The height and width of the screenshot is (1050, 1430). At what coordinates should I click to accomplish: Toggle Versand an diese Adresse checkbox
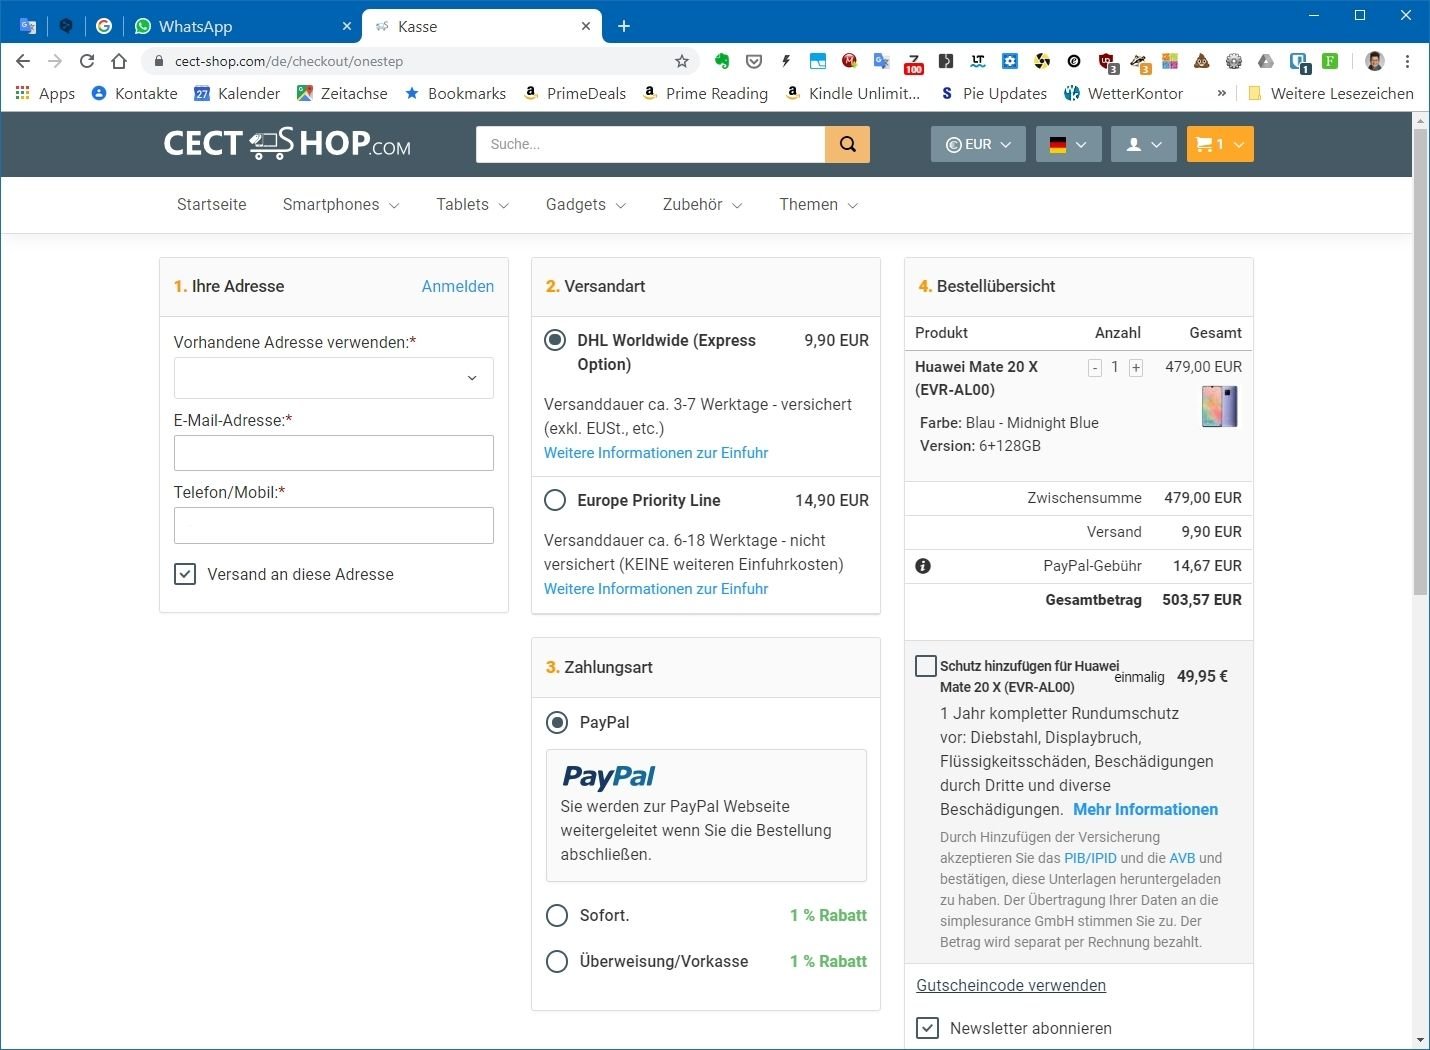[x=185, y=574]
